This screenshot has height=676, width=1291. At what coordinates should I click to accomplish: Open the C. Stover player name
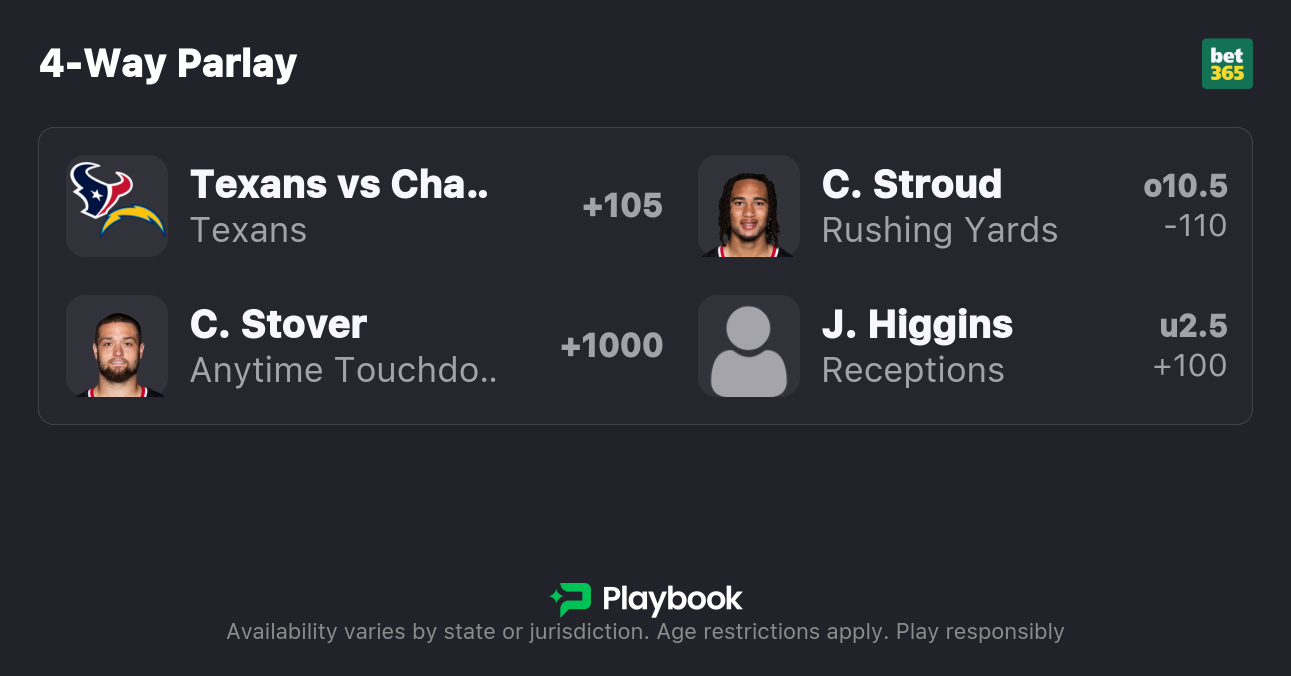click(278, 324)
